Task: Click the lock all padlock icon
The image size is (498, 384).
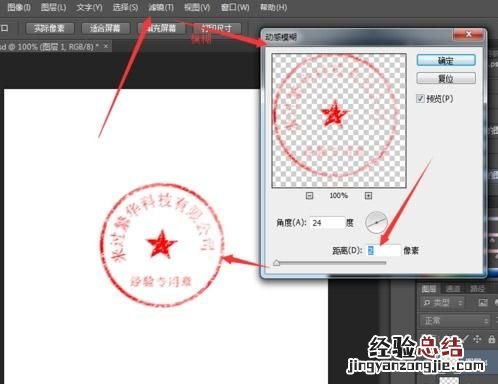Action: pyautogui.click(x=491, y=339)
